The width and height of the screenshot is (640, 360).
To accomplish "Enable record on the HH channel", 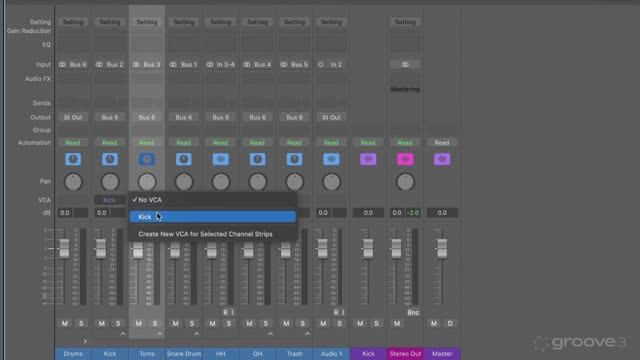I will [225, 312].
